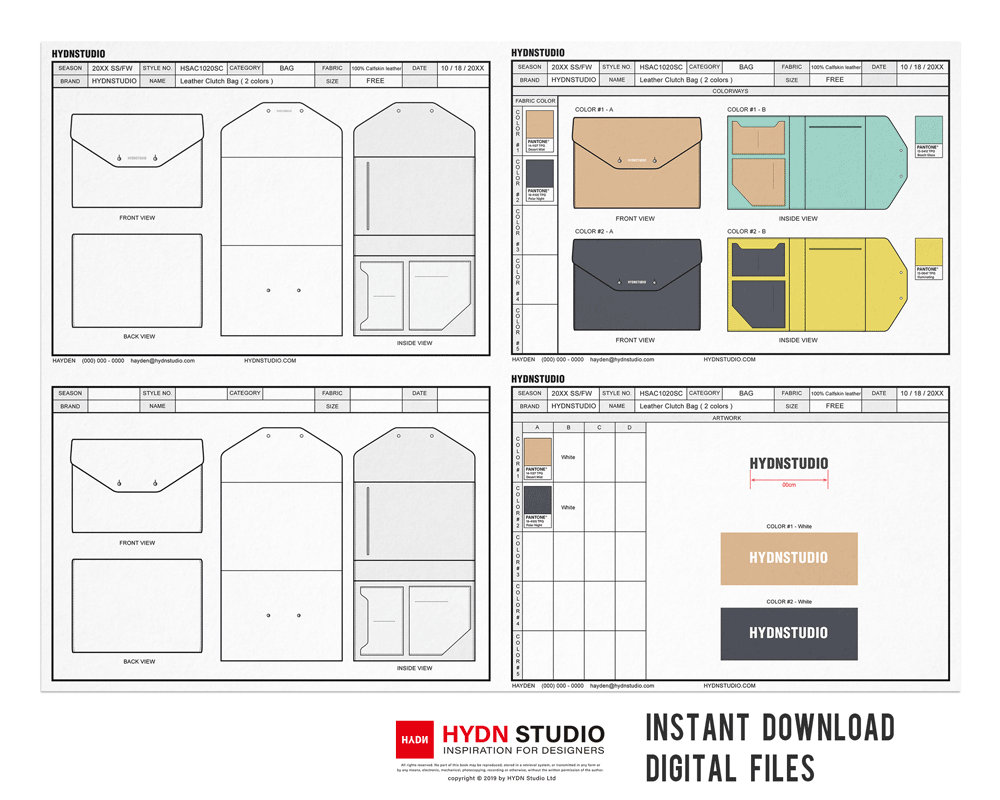Select the dark COLOR #2 - A front view
The image size is (1000, 800).
pyautogui.click(x=636, y=285)
